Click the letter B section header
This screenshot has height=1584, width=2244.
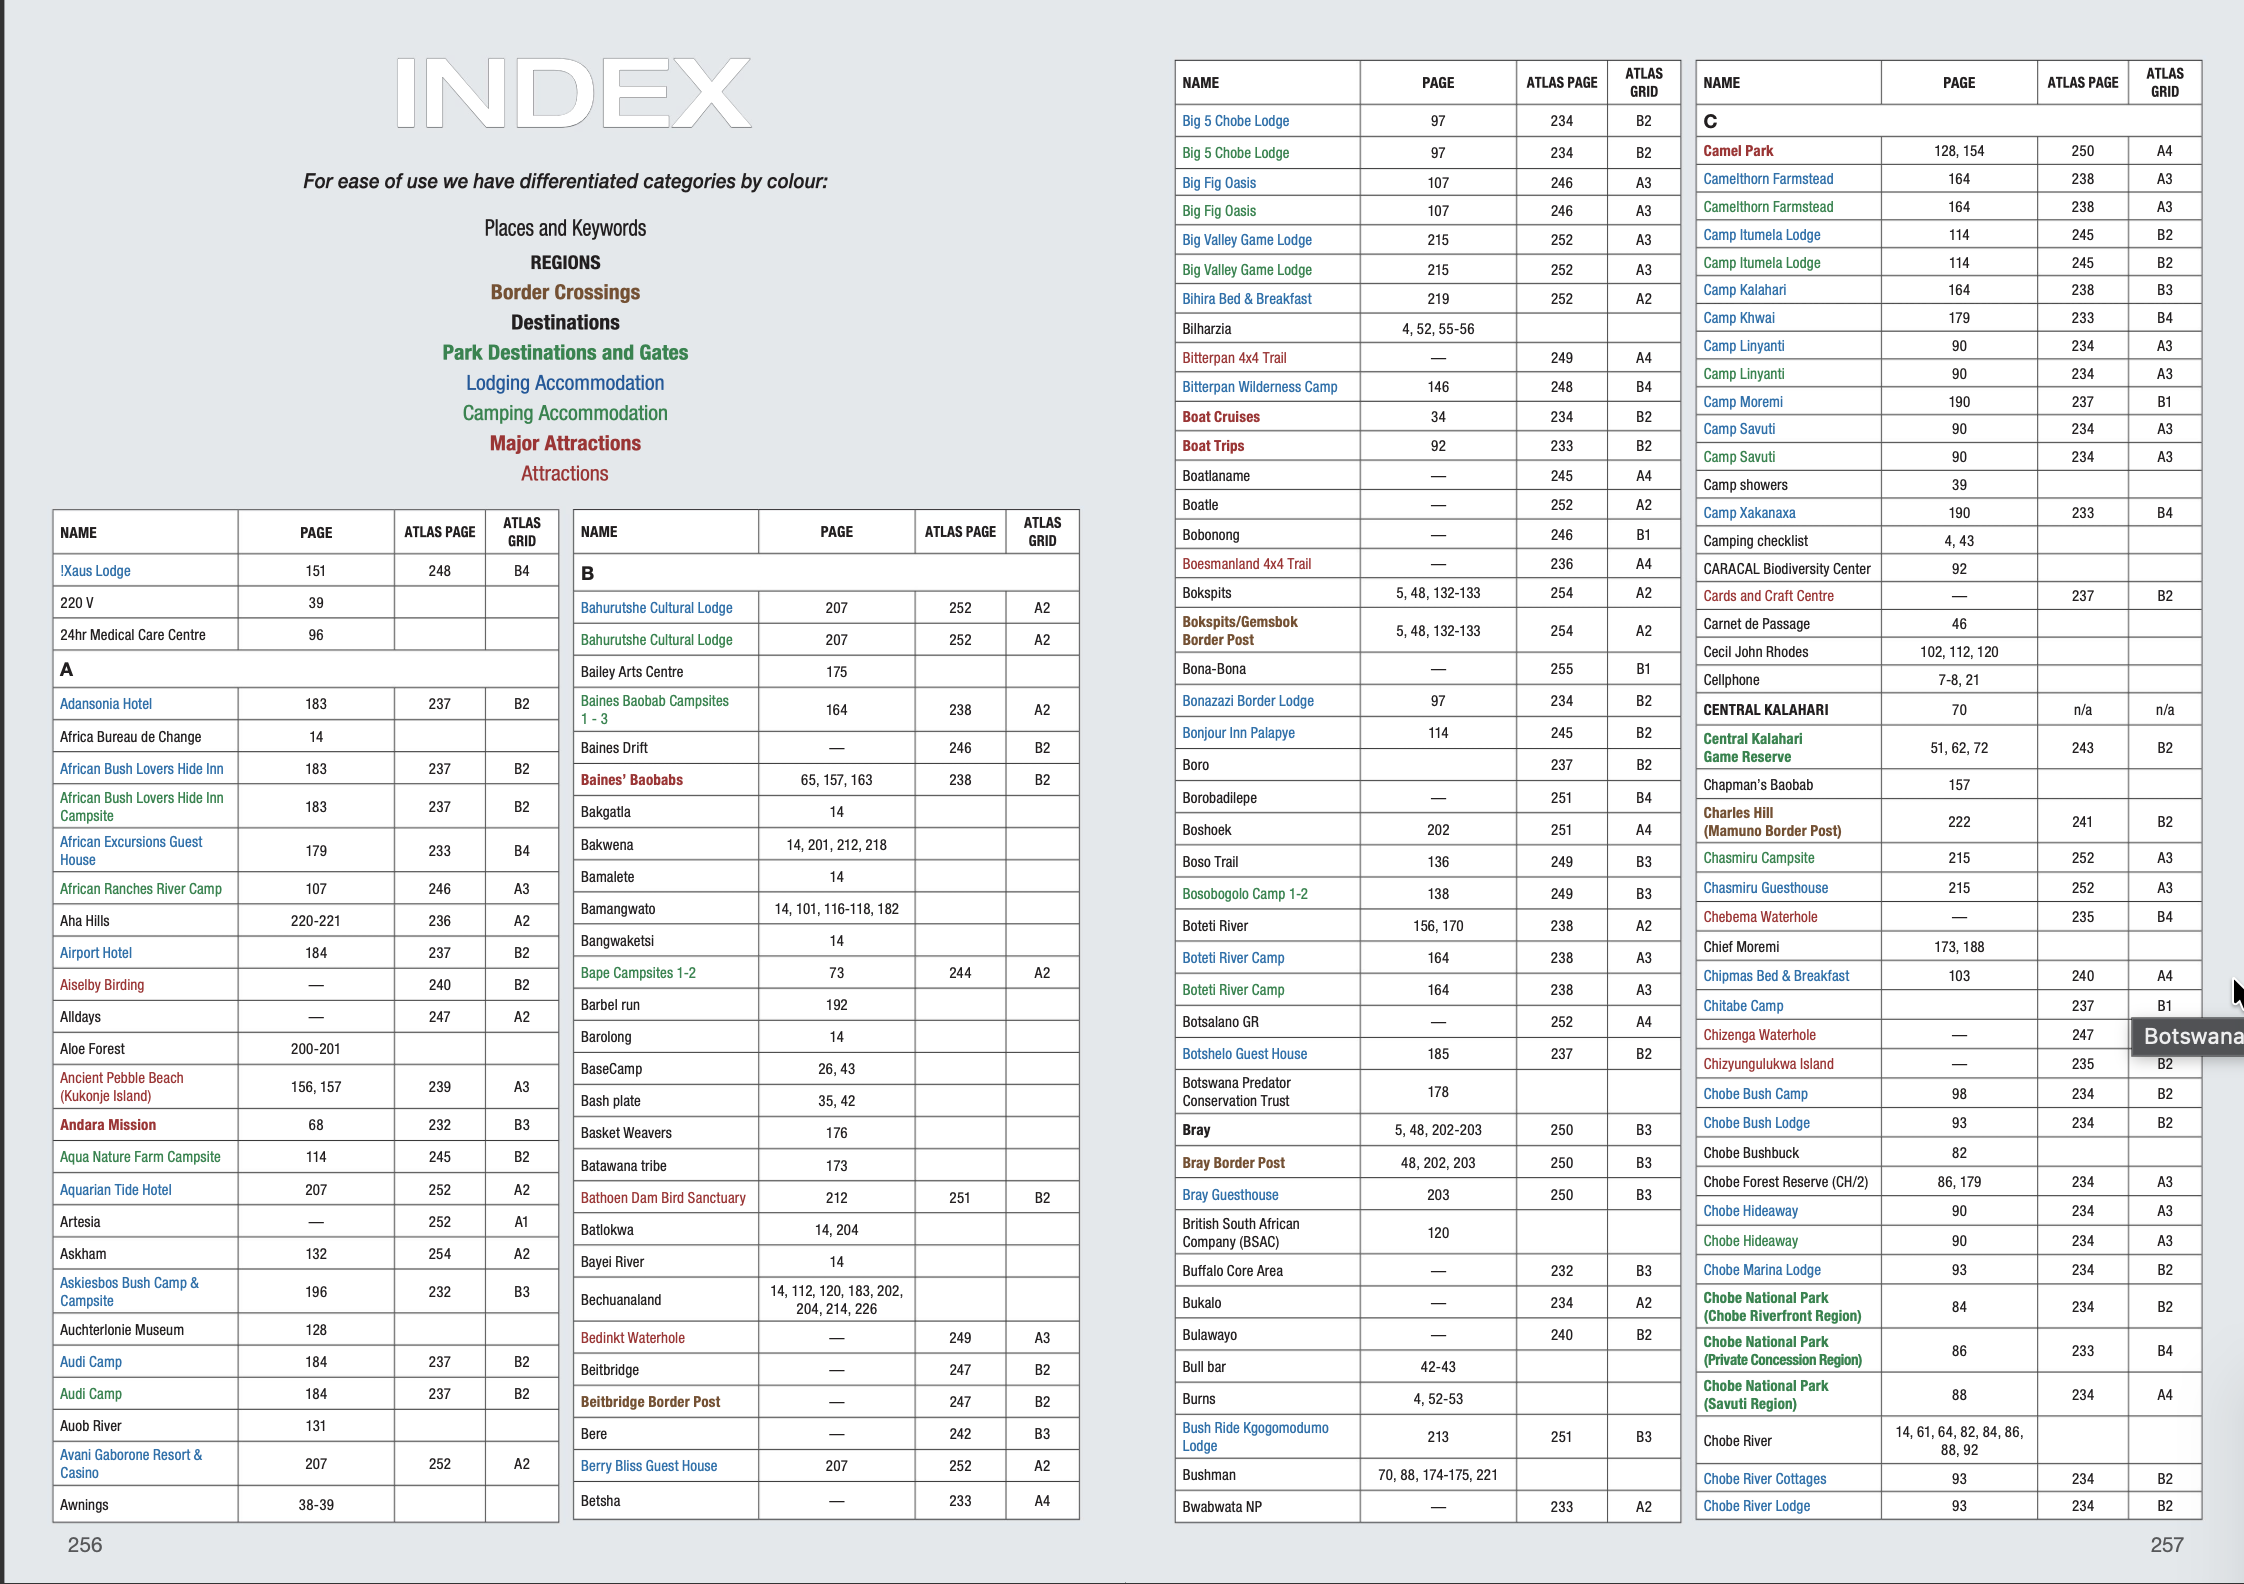[x=588, y=574]
